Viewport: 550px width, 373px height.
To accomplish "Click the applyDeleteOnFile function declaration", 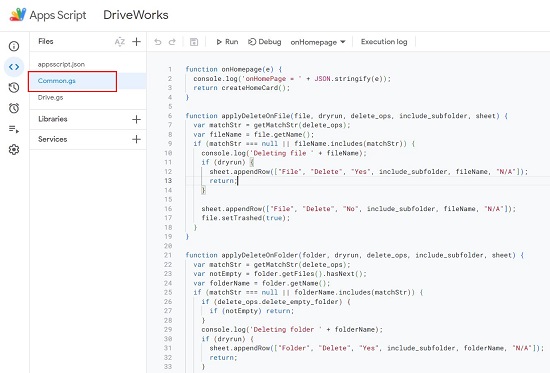I will [x=347, y=116].
